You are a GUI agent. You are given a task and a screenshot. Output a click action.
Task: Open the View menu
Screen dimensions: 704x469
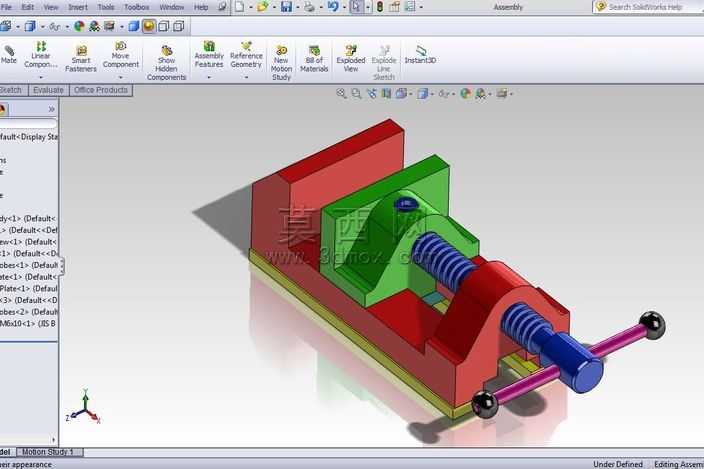click(51, 7)
